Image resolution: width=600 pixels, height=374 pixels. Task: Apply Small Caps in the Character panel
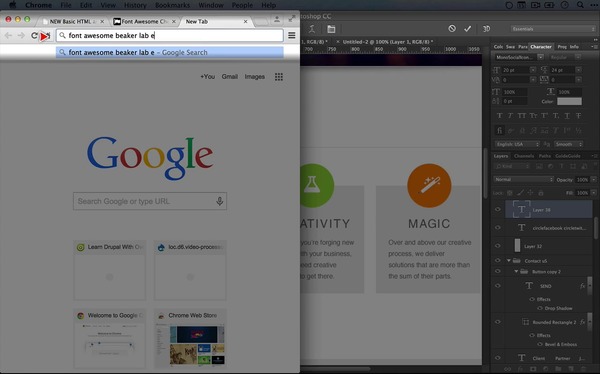pos(533,116)
